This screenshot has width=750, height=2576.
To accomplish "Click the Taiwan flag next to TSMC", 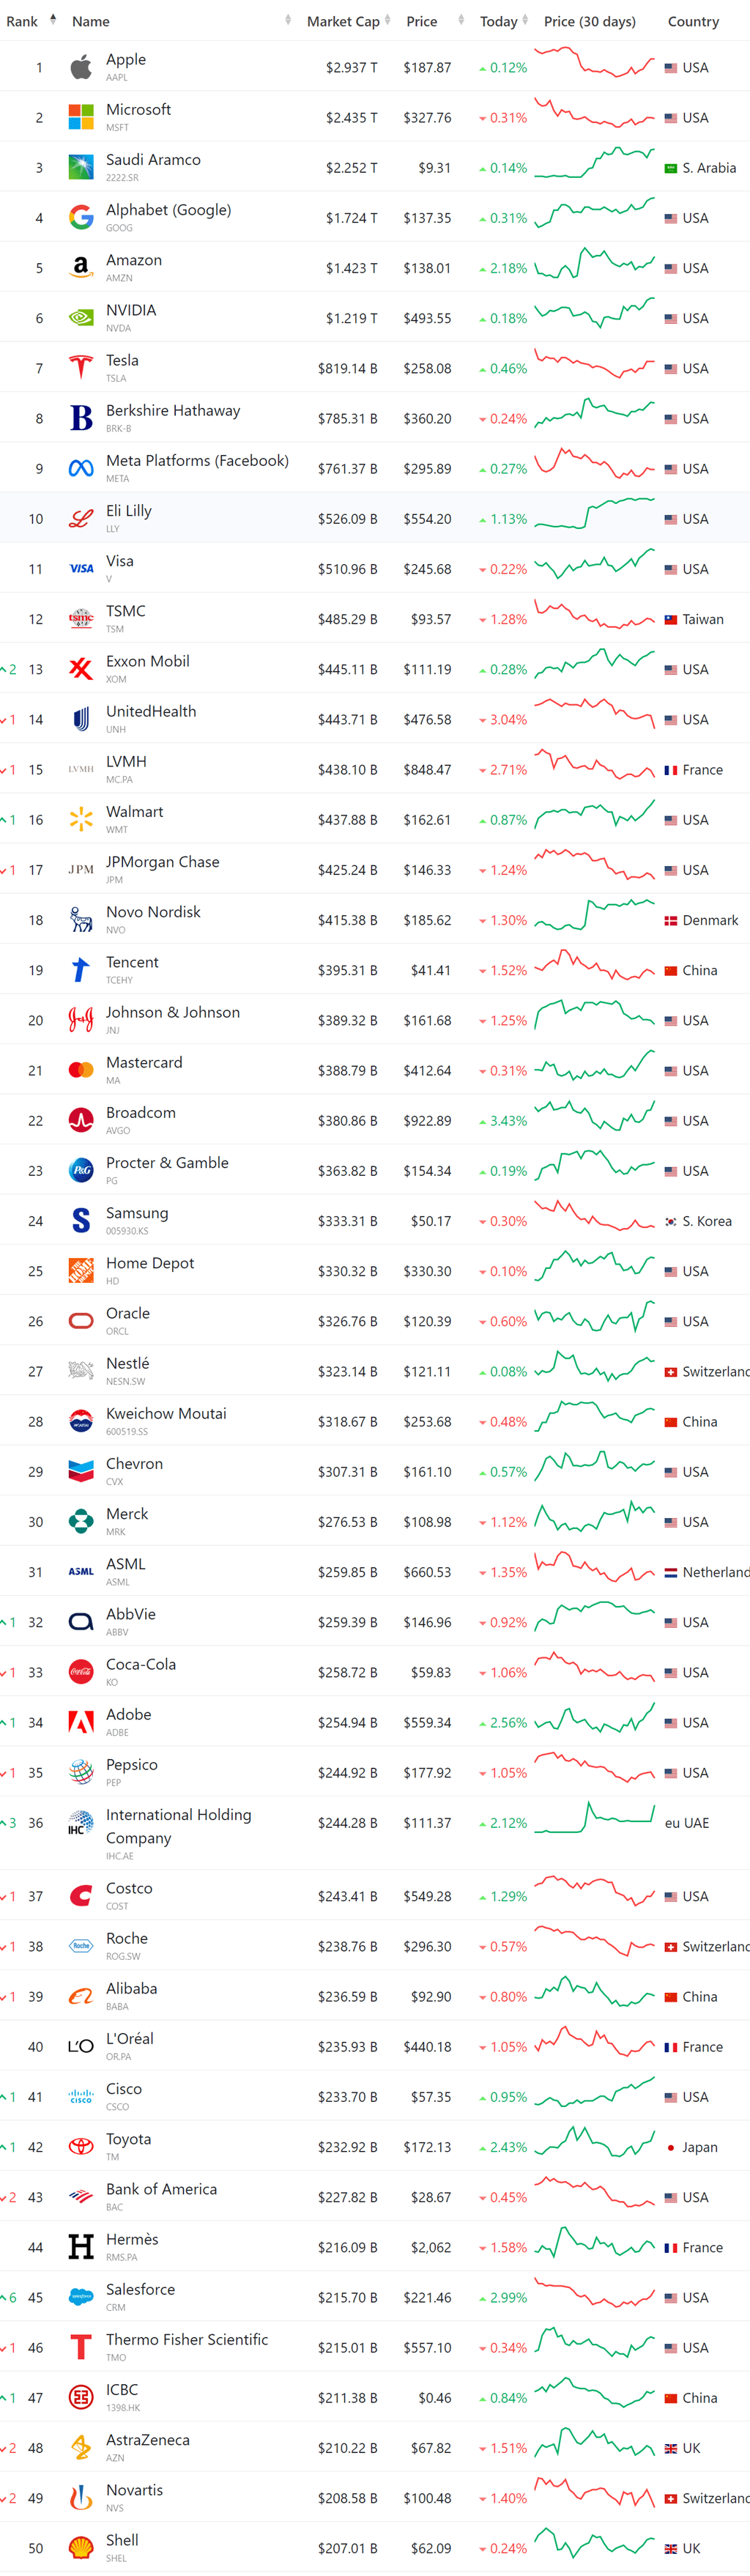I will point(671,620).
